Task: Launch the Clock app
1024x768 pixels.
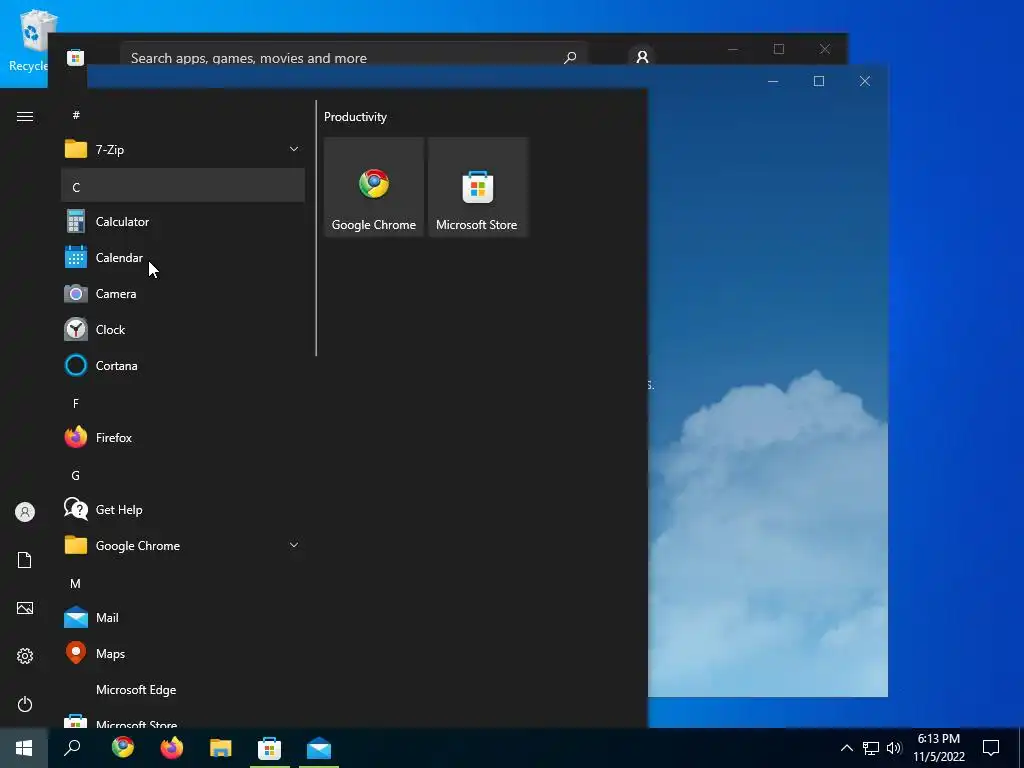Action: point(183,330)
